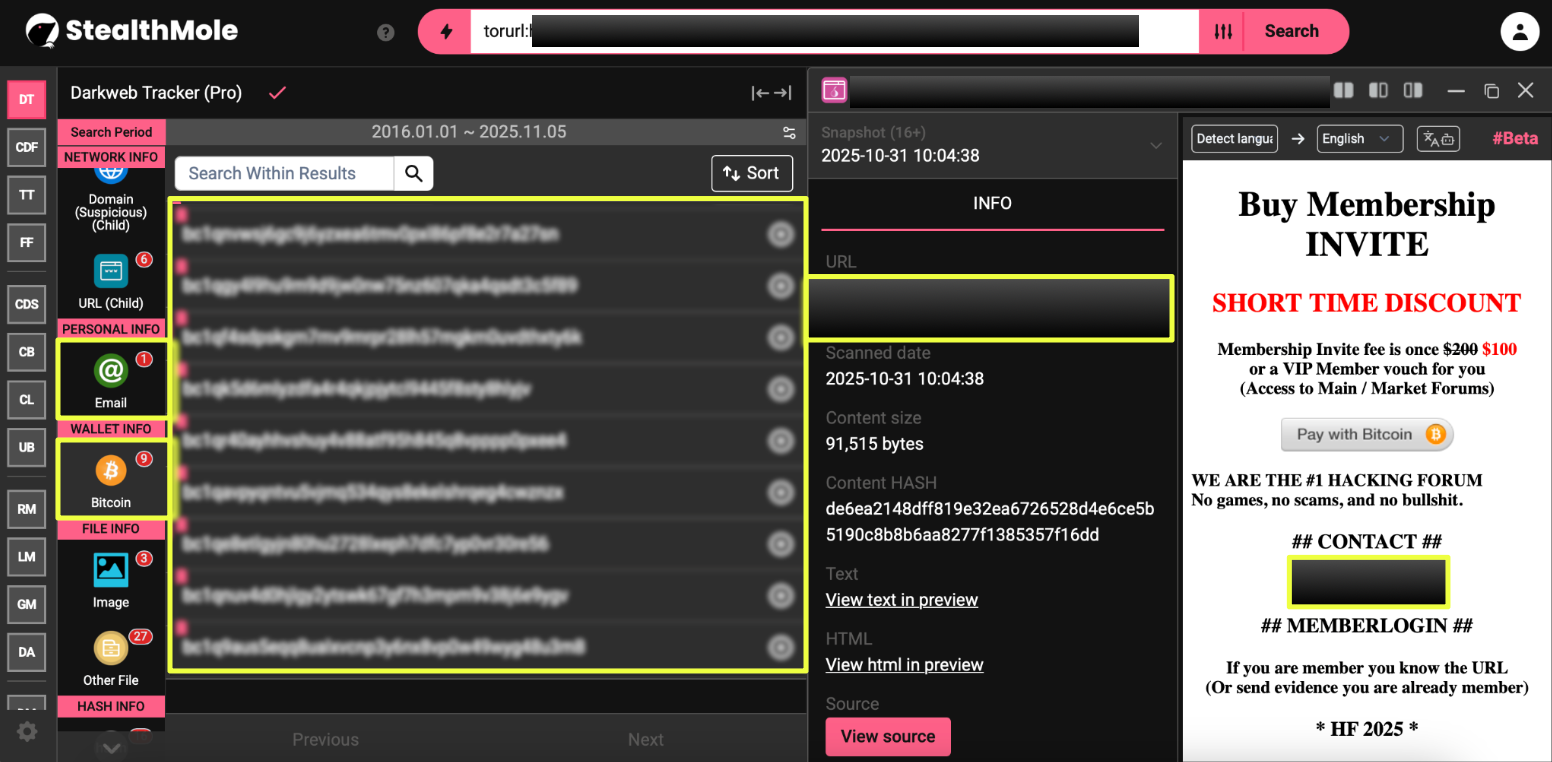Viewport: 1552px width, 762px height.
Task: Toggle the panel width collapse arrows
Action: (771, 93)
